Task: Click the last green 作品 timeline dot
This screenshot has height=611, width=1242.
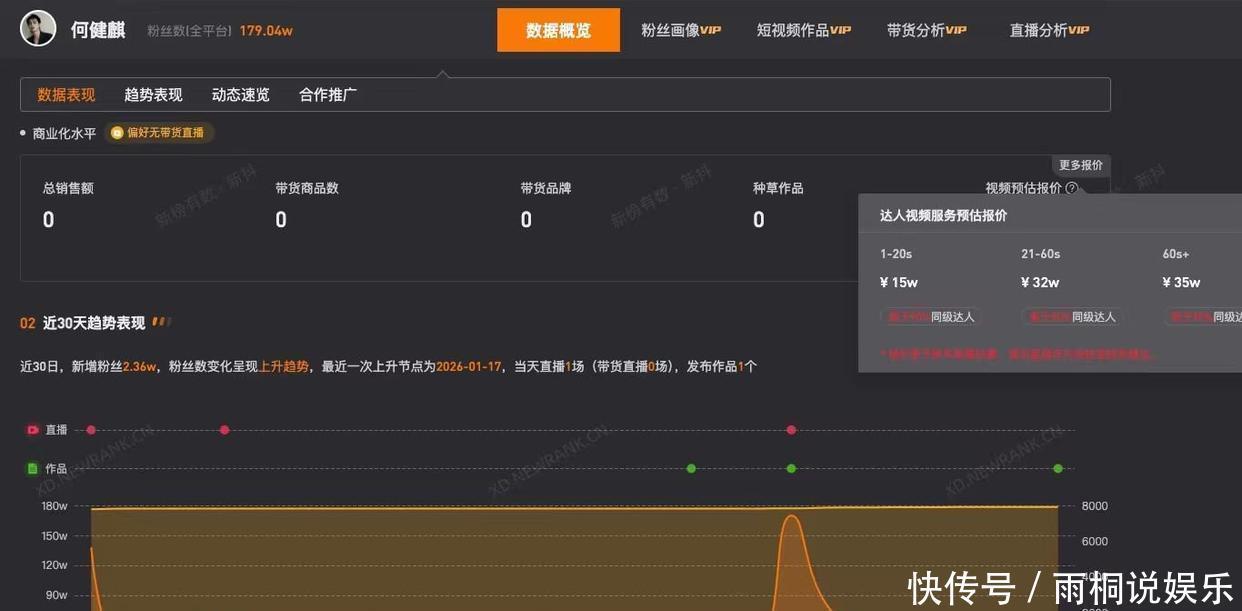Action: coord(1058,468)
